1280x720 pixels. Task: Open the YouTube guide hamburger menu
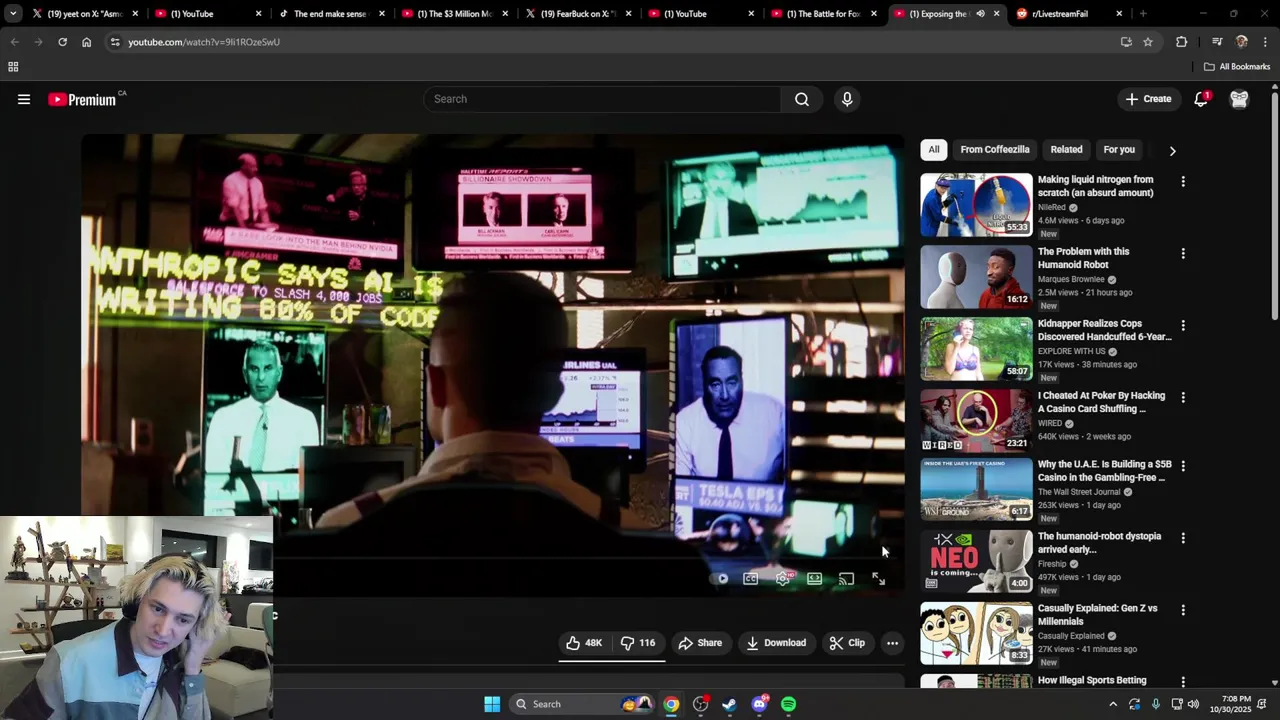24,99
